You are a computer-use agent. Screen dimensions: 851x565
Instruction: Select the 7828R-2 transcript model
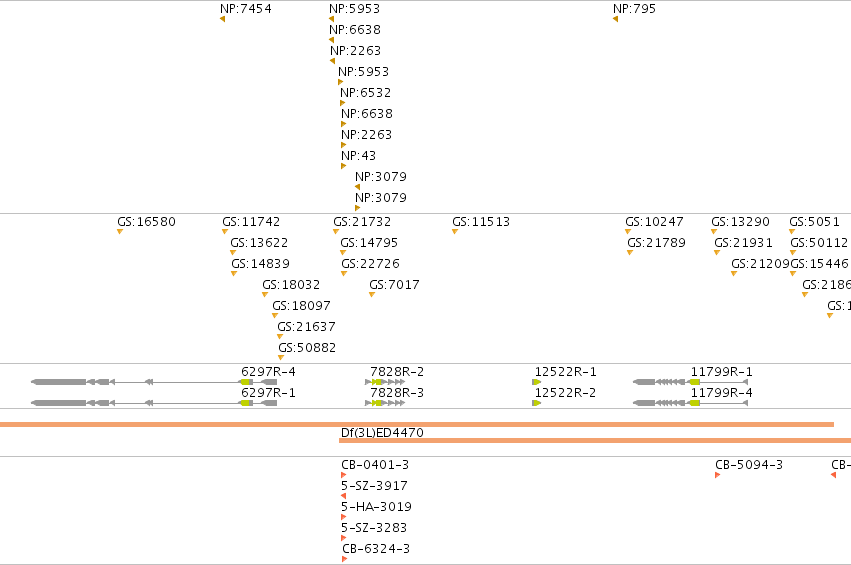click(385, 382)
